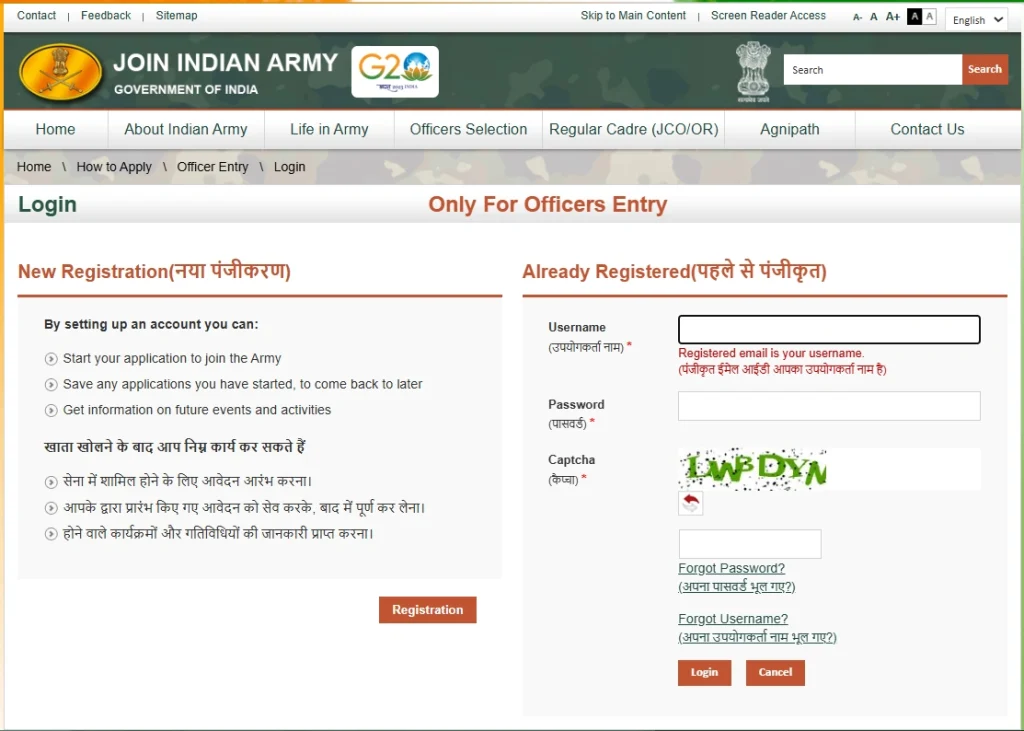
Task: Switch to light contrast with white A toggle
Action: pyautogui.click(x=930, y=17)
